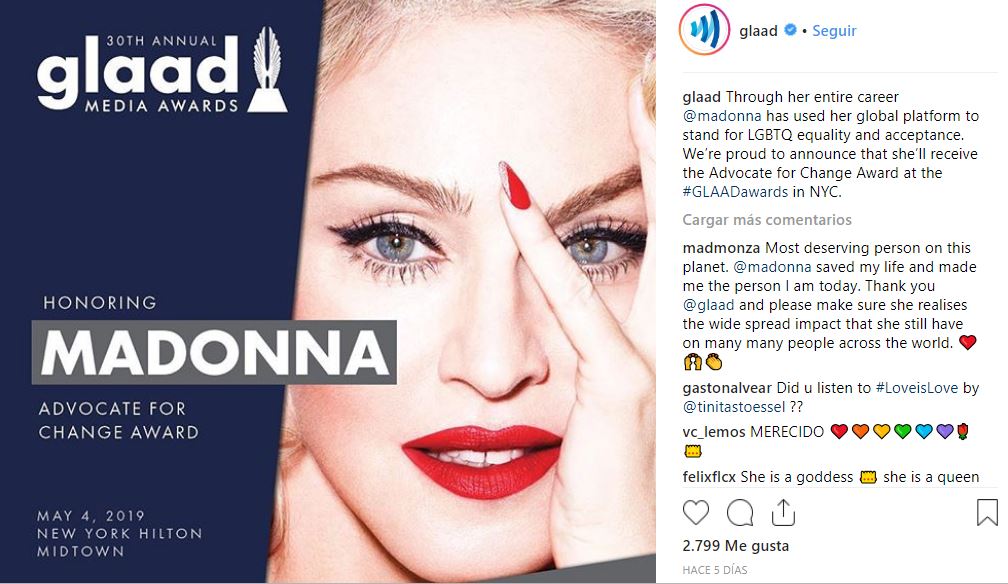Screen dimensions: 1008x584
Task: Open the #LoveisLove hashtag
Action: coord(917,388)
